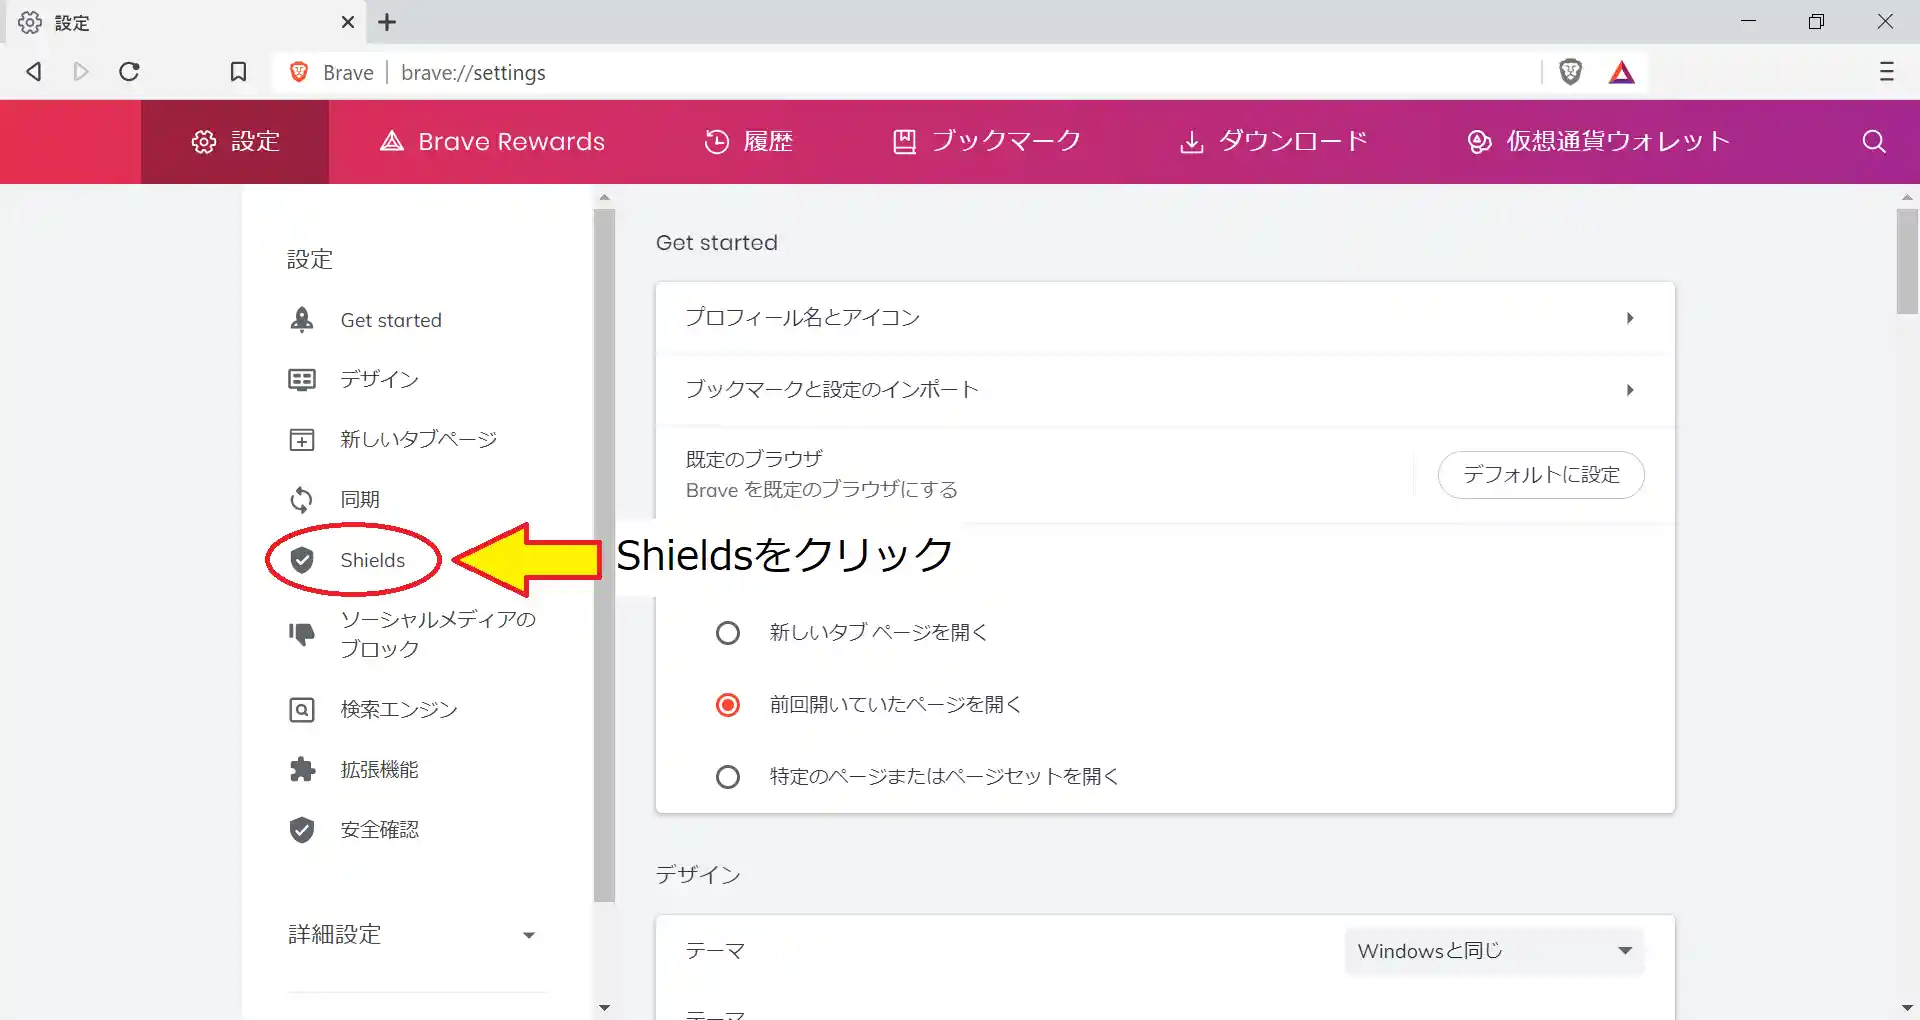The height and width of the screenshot is (1020, 1920).
Task: Reload the settings page
Action: click(x=129, y=72)
